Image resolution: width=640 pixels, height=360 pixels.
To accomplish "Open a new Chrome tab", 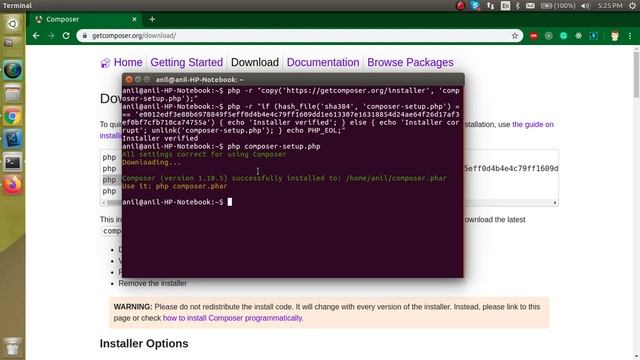I will tap(152, 19).
